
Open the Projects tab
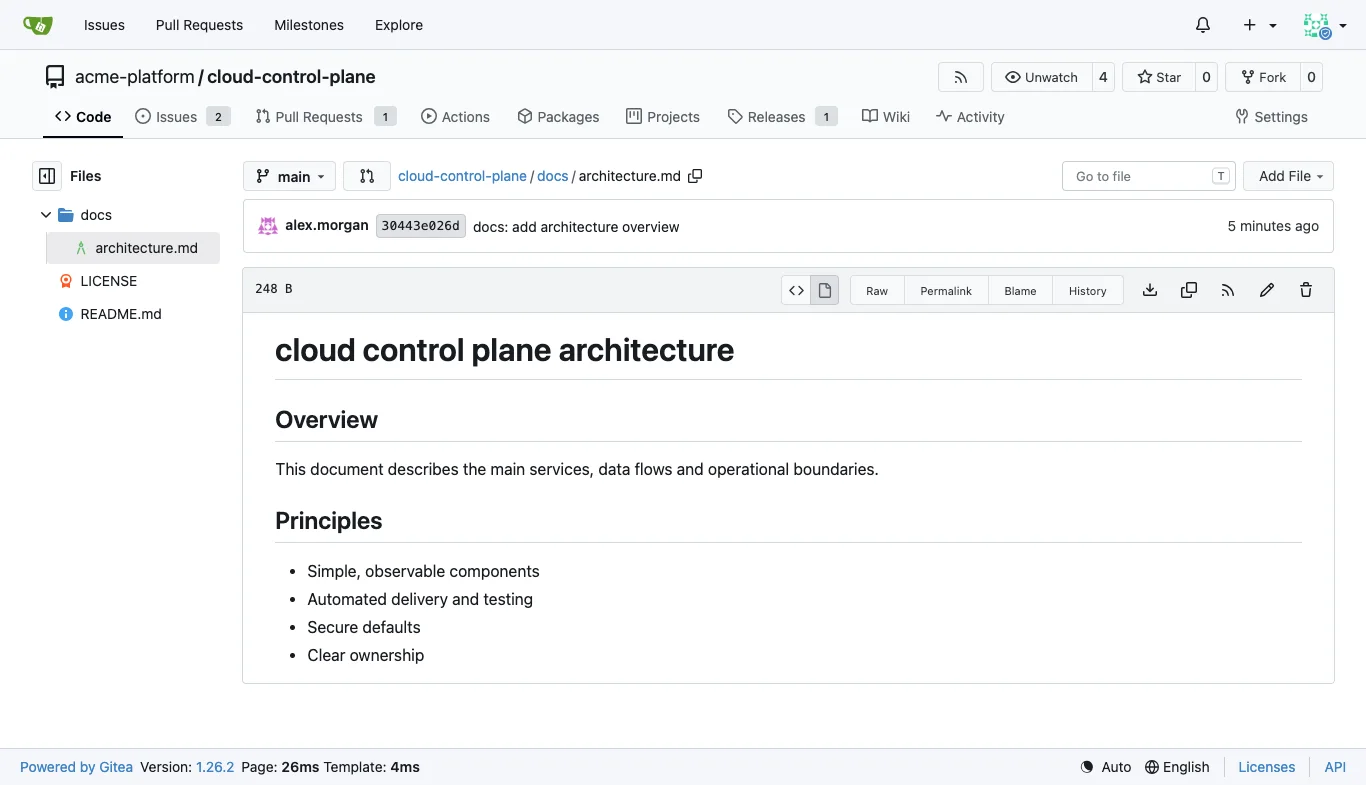(x=663, y=117)
